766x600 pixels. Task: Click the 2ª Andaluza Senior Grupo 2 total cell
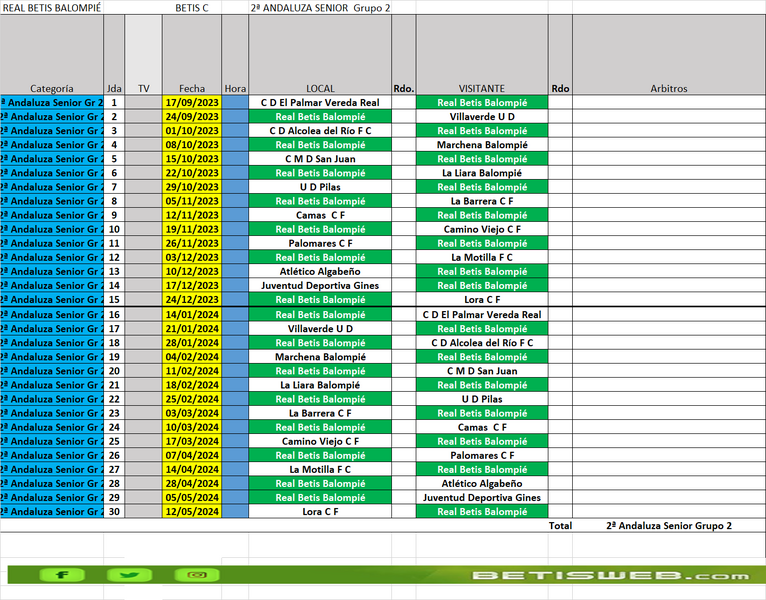coord(669,526)
